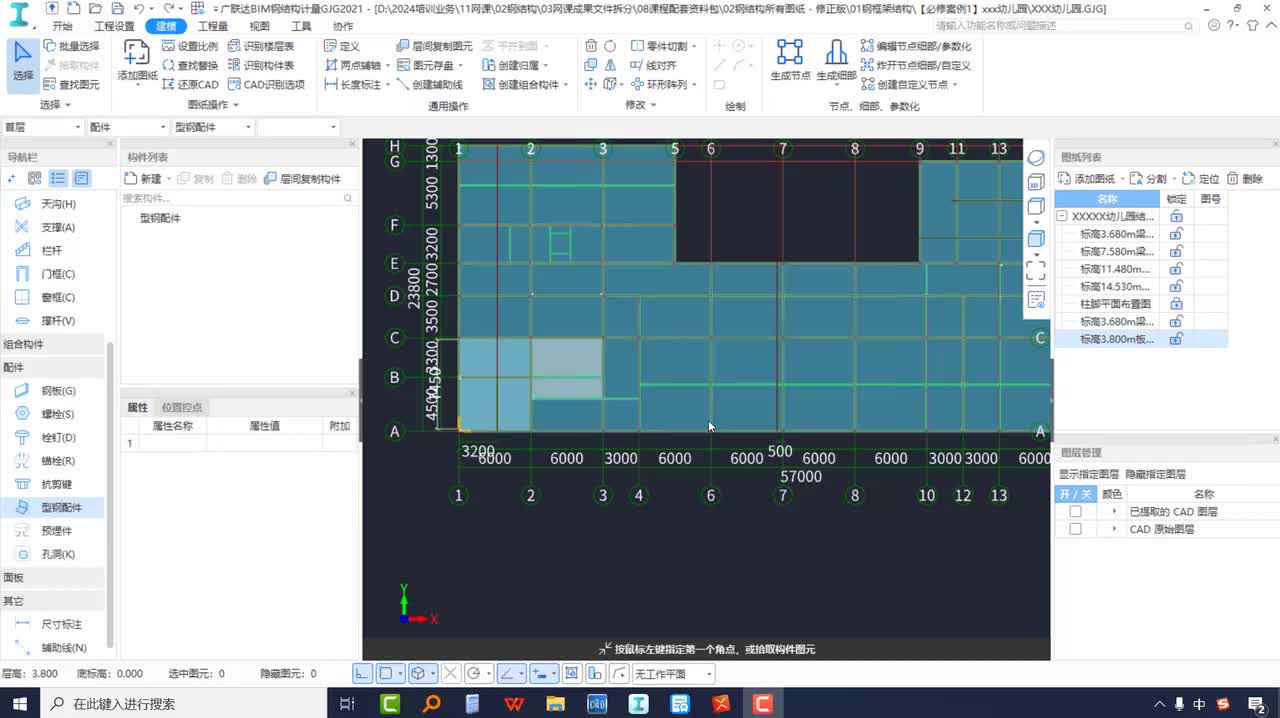Open the 视图 ribbon tab
This screenshot has height=718, width=1280.
(259, 27)
